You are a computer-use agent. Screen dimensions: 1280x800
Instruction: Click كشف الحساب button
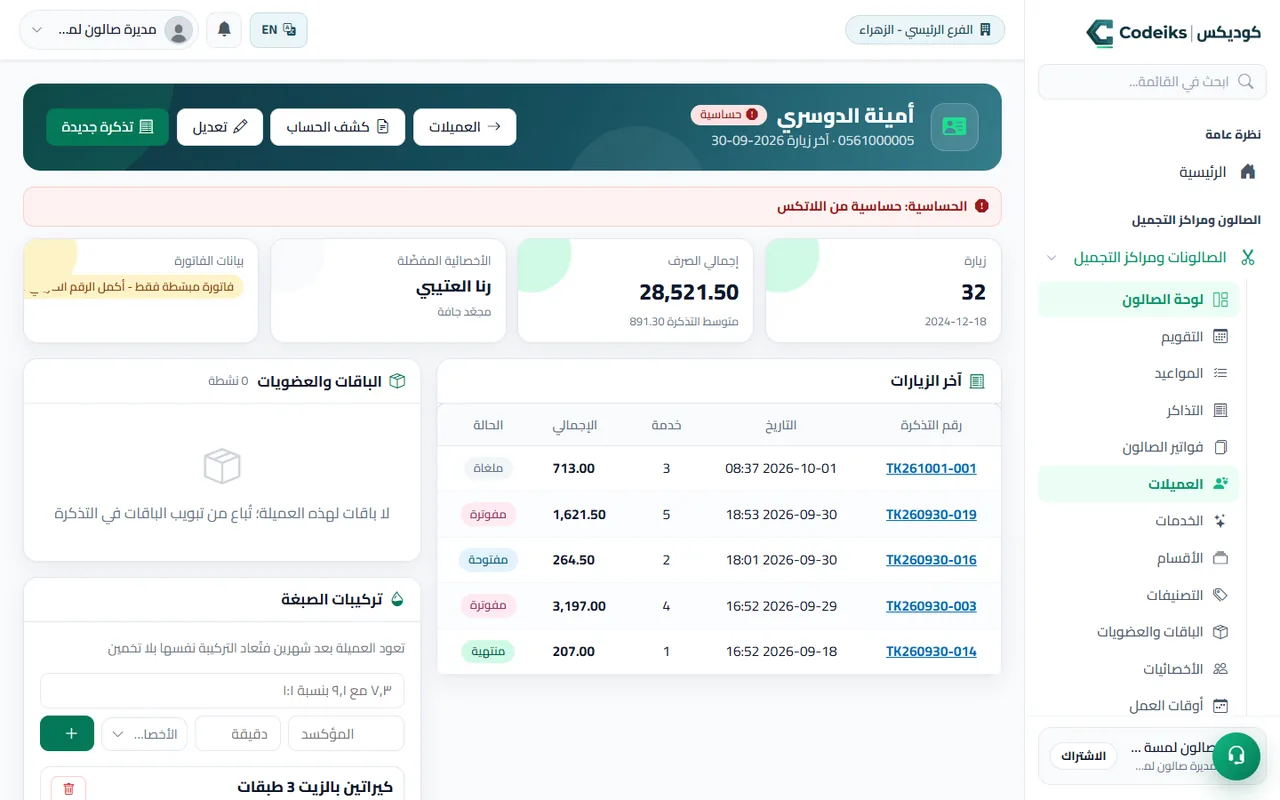pyautogui.click(x=338, y=127)
